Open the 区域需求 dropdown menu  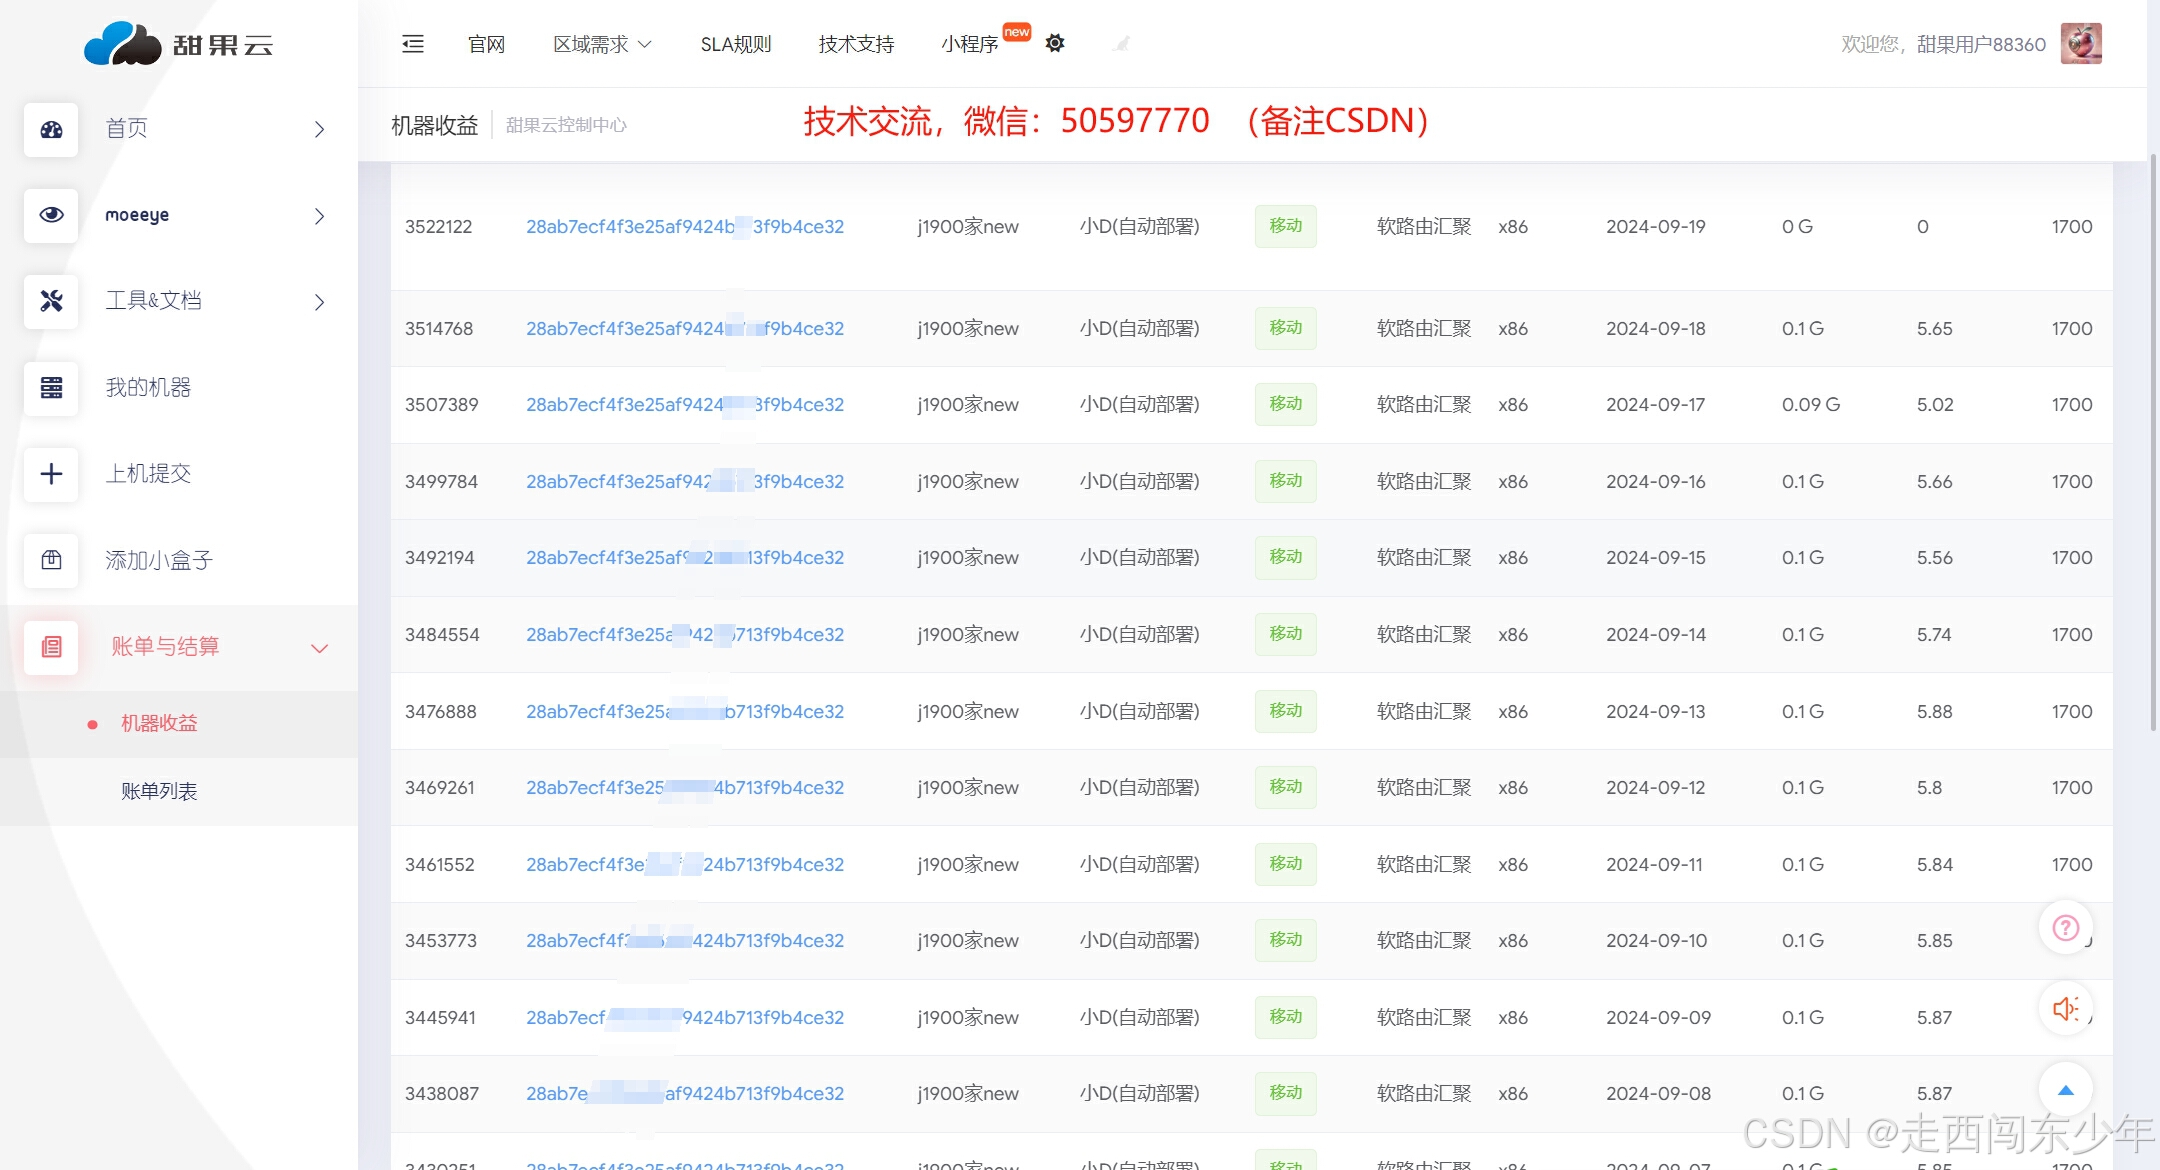pos(602,44)
